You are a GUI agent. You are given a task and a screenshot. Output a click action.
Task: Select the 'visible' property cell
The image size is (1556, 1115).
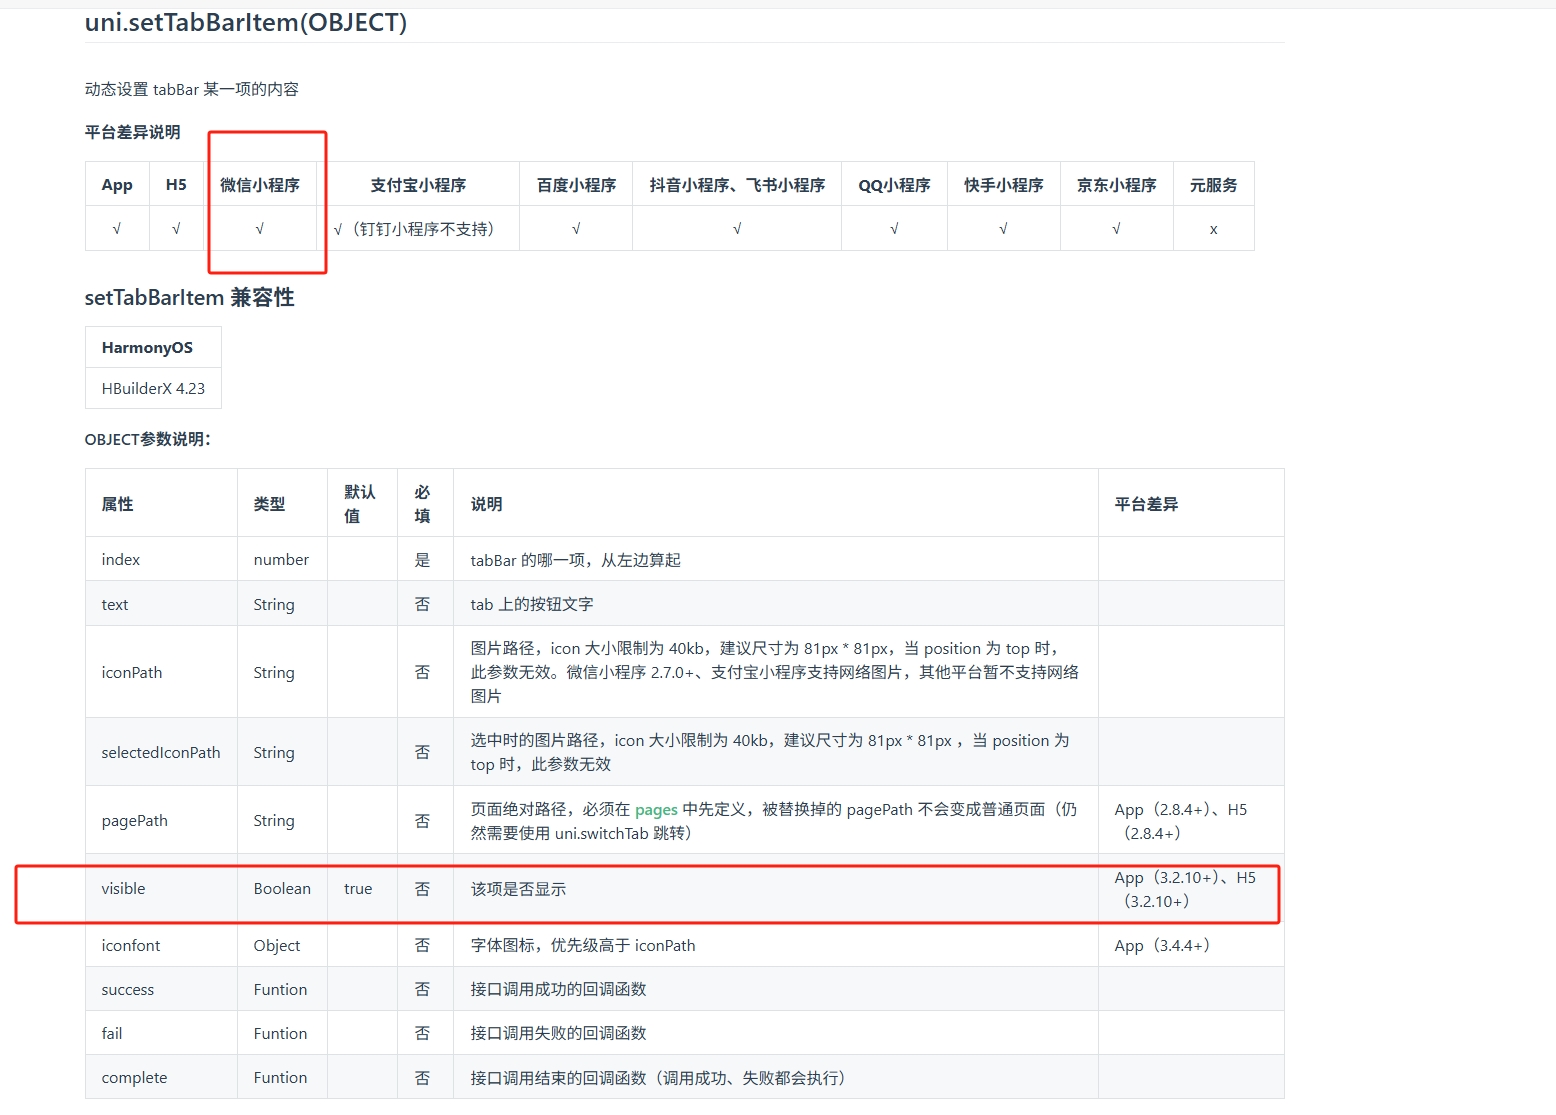161,888
